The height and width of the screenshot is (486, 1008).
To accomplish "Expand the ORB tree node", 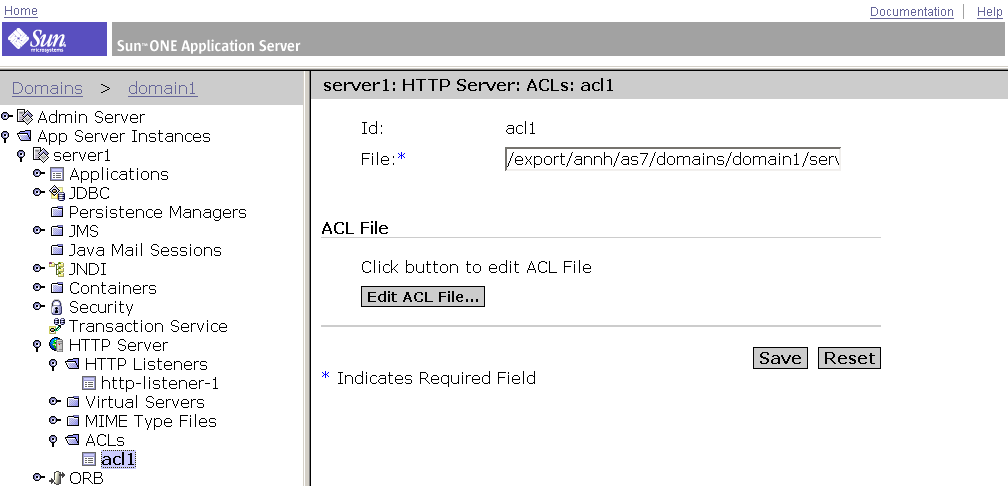I will [39, 477].
